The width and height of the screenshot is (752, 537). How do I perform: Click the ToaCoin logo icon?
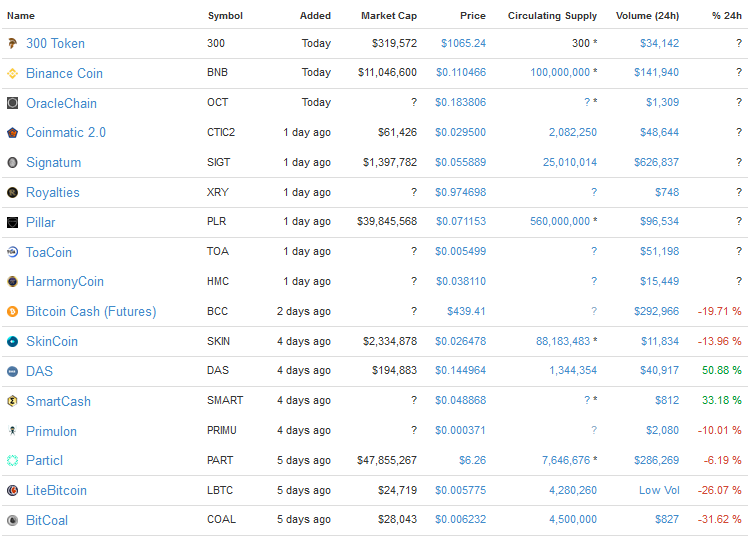(x=12, y=252)
